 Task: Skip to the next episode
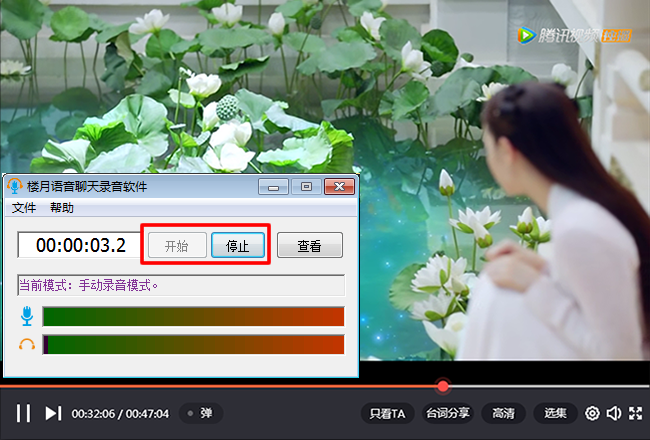click(x=53, y=413)
